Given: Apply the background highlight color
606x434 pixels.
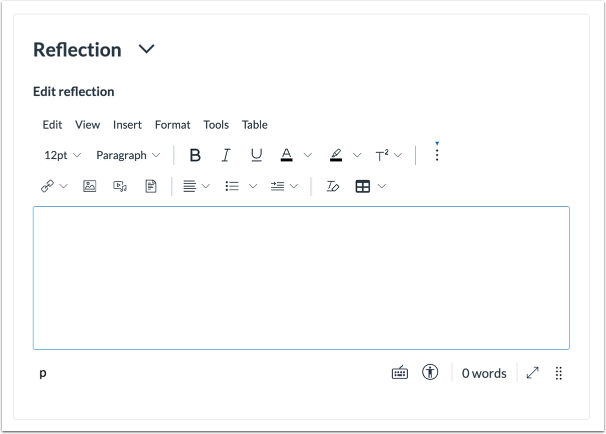Looking at the screenshot, I should 336,155.
